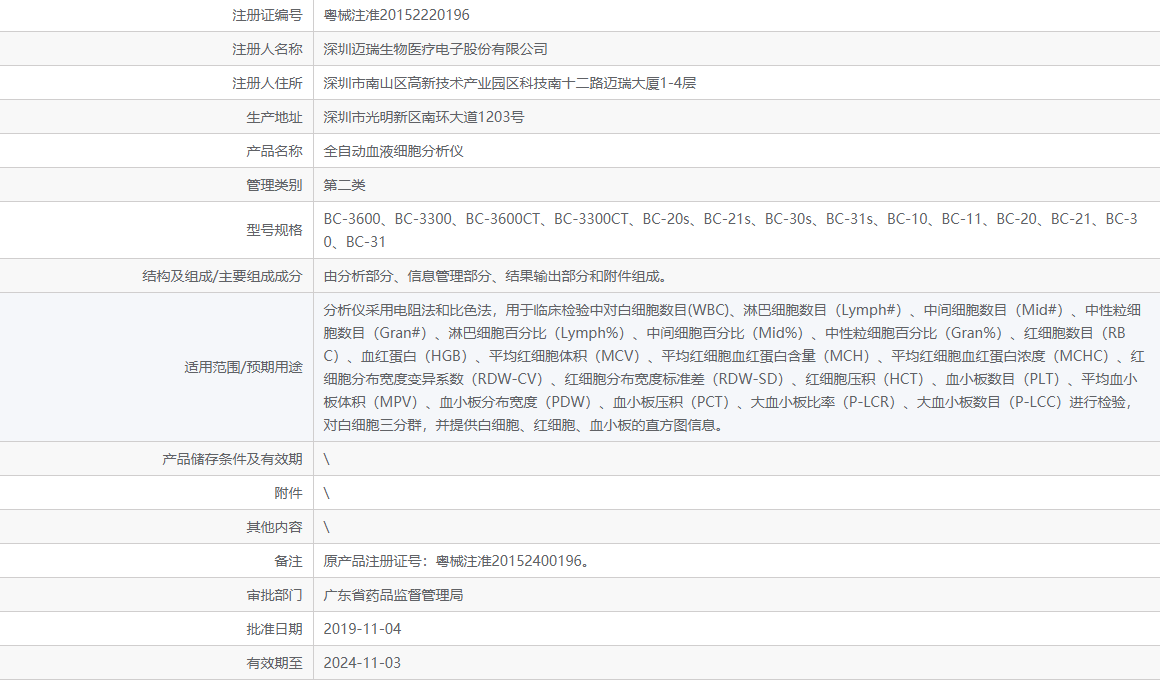Image resolution: width=1160 pixels, height=680 pixels.
Task: Click the 附件 label
Action: (289, 493)
